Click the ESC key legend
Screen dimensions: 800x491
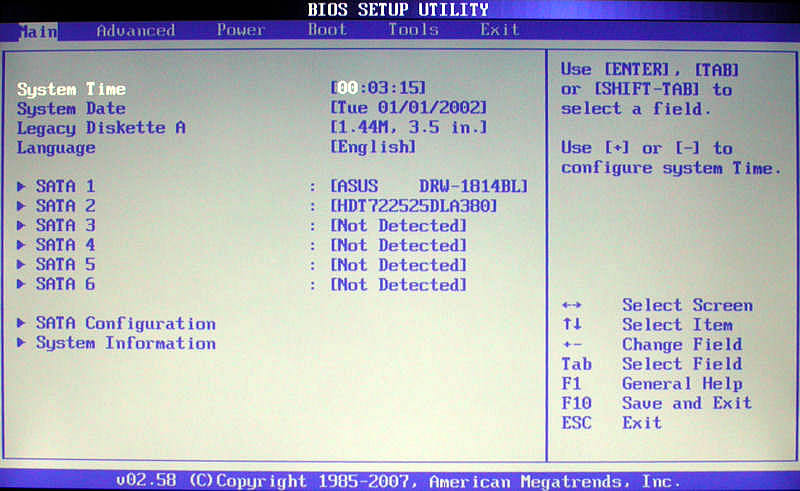coord(577,423)
